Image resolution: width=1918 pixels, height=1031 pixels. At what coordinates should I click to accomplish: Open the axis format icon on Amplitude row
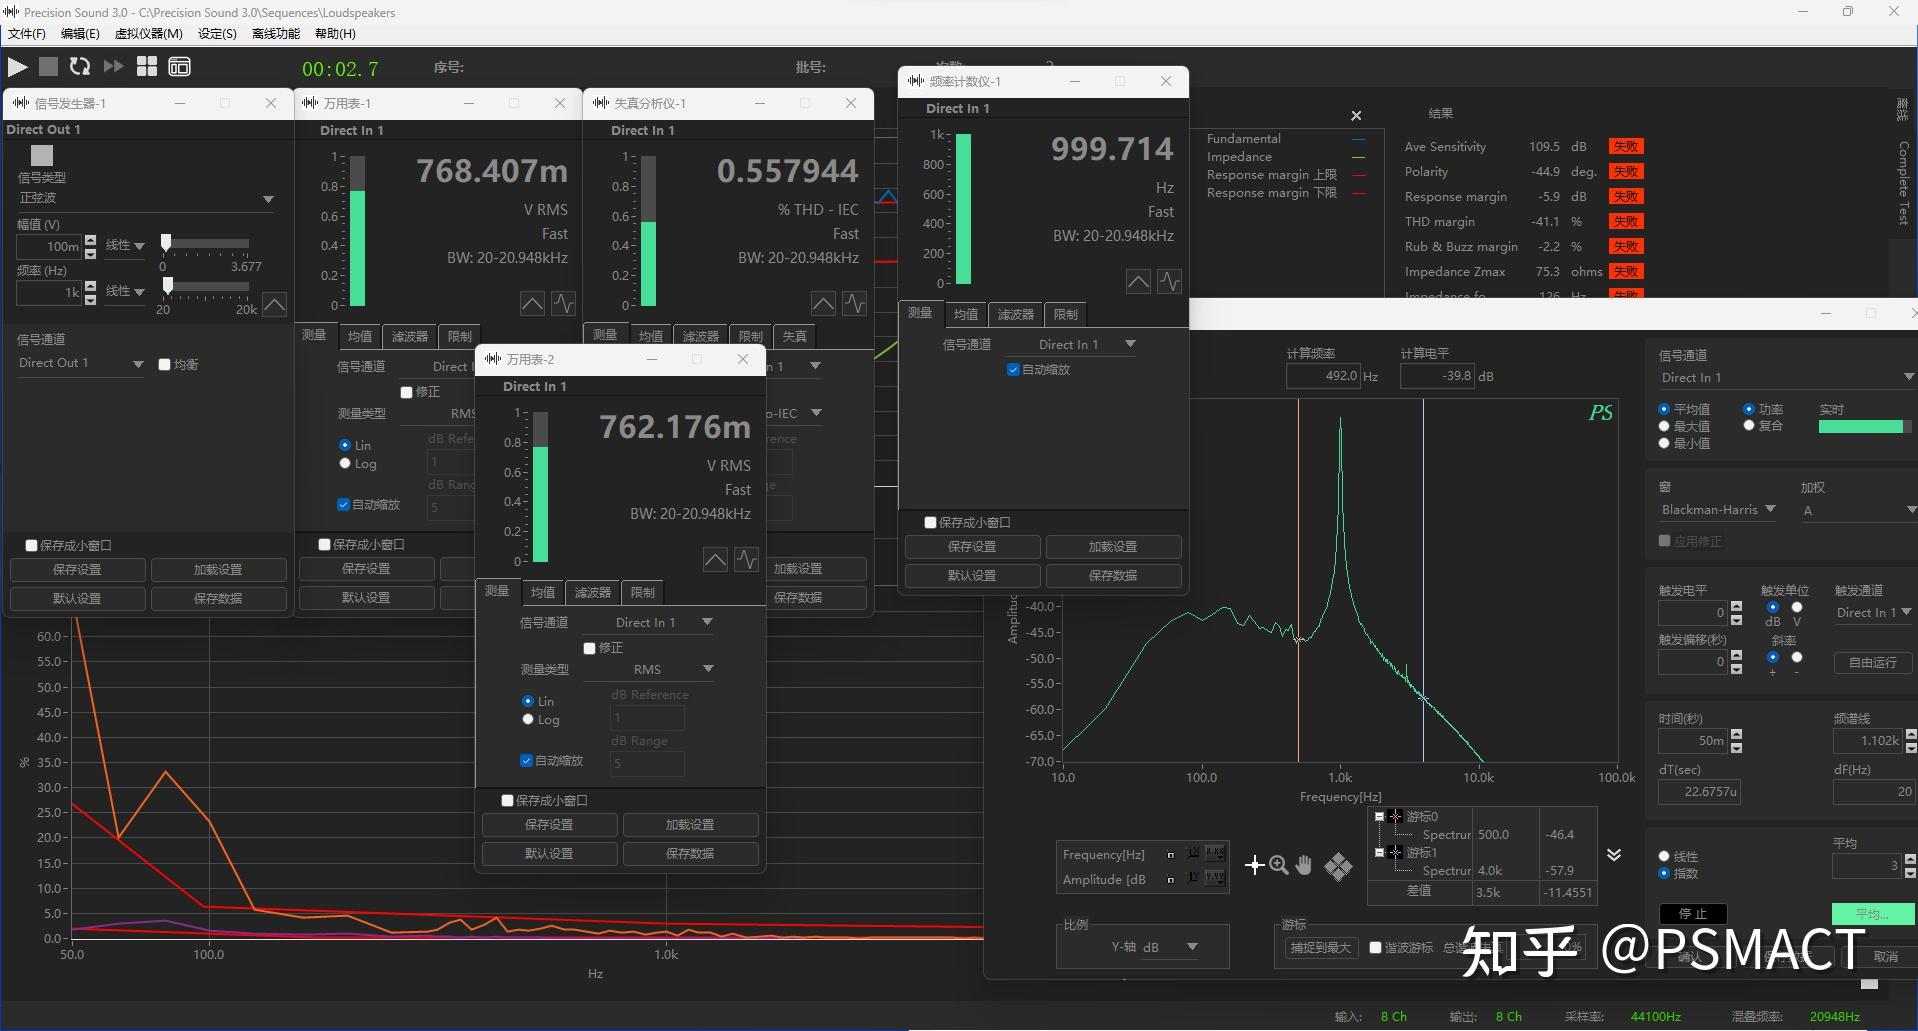[x=1215, y=879]
